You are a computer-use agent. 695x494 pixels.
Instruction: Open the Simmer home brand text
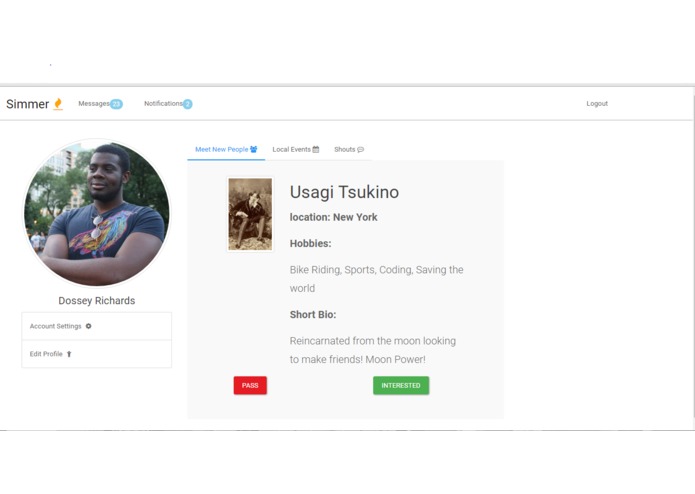(x=27, y=104)
